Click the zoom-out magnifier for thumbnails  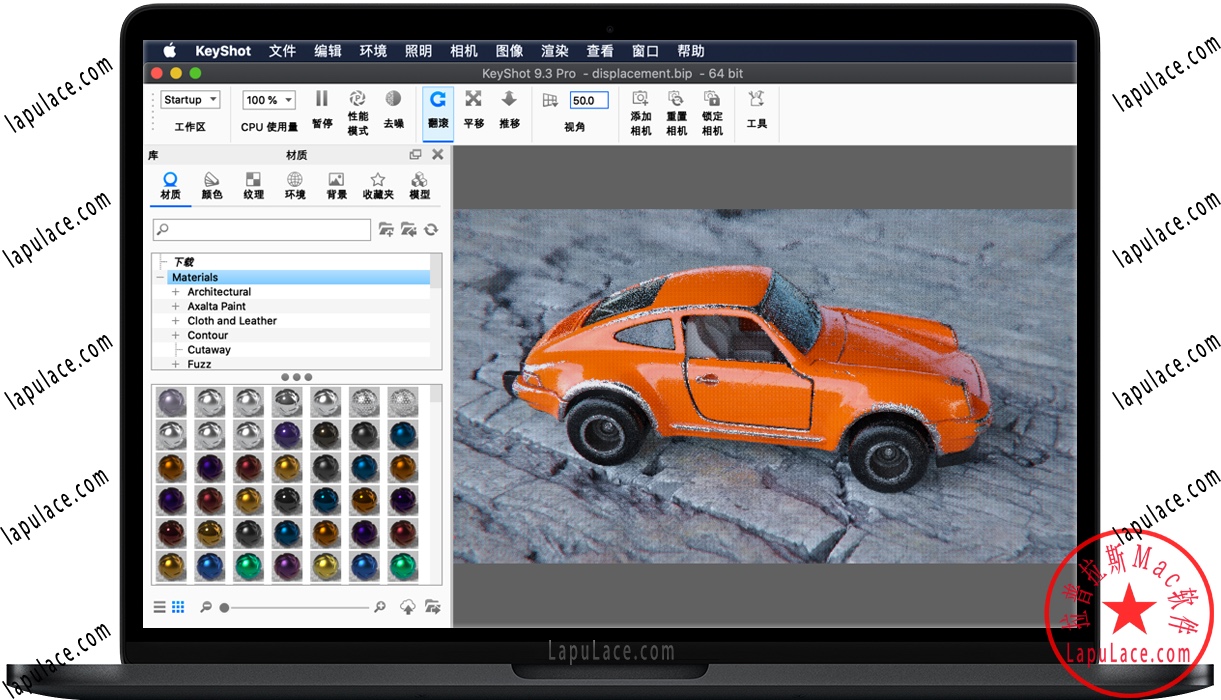tap(206, 606)
